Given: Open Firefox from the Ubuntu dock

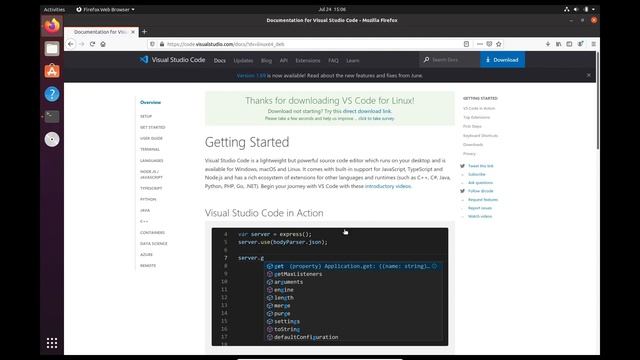Looking at the screenshot, I should point(52,26).
